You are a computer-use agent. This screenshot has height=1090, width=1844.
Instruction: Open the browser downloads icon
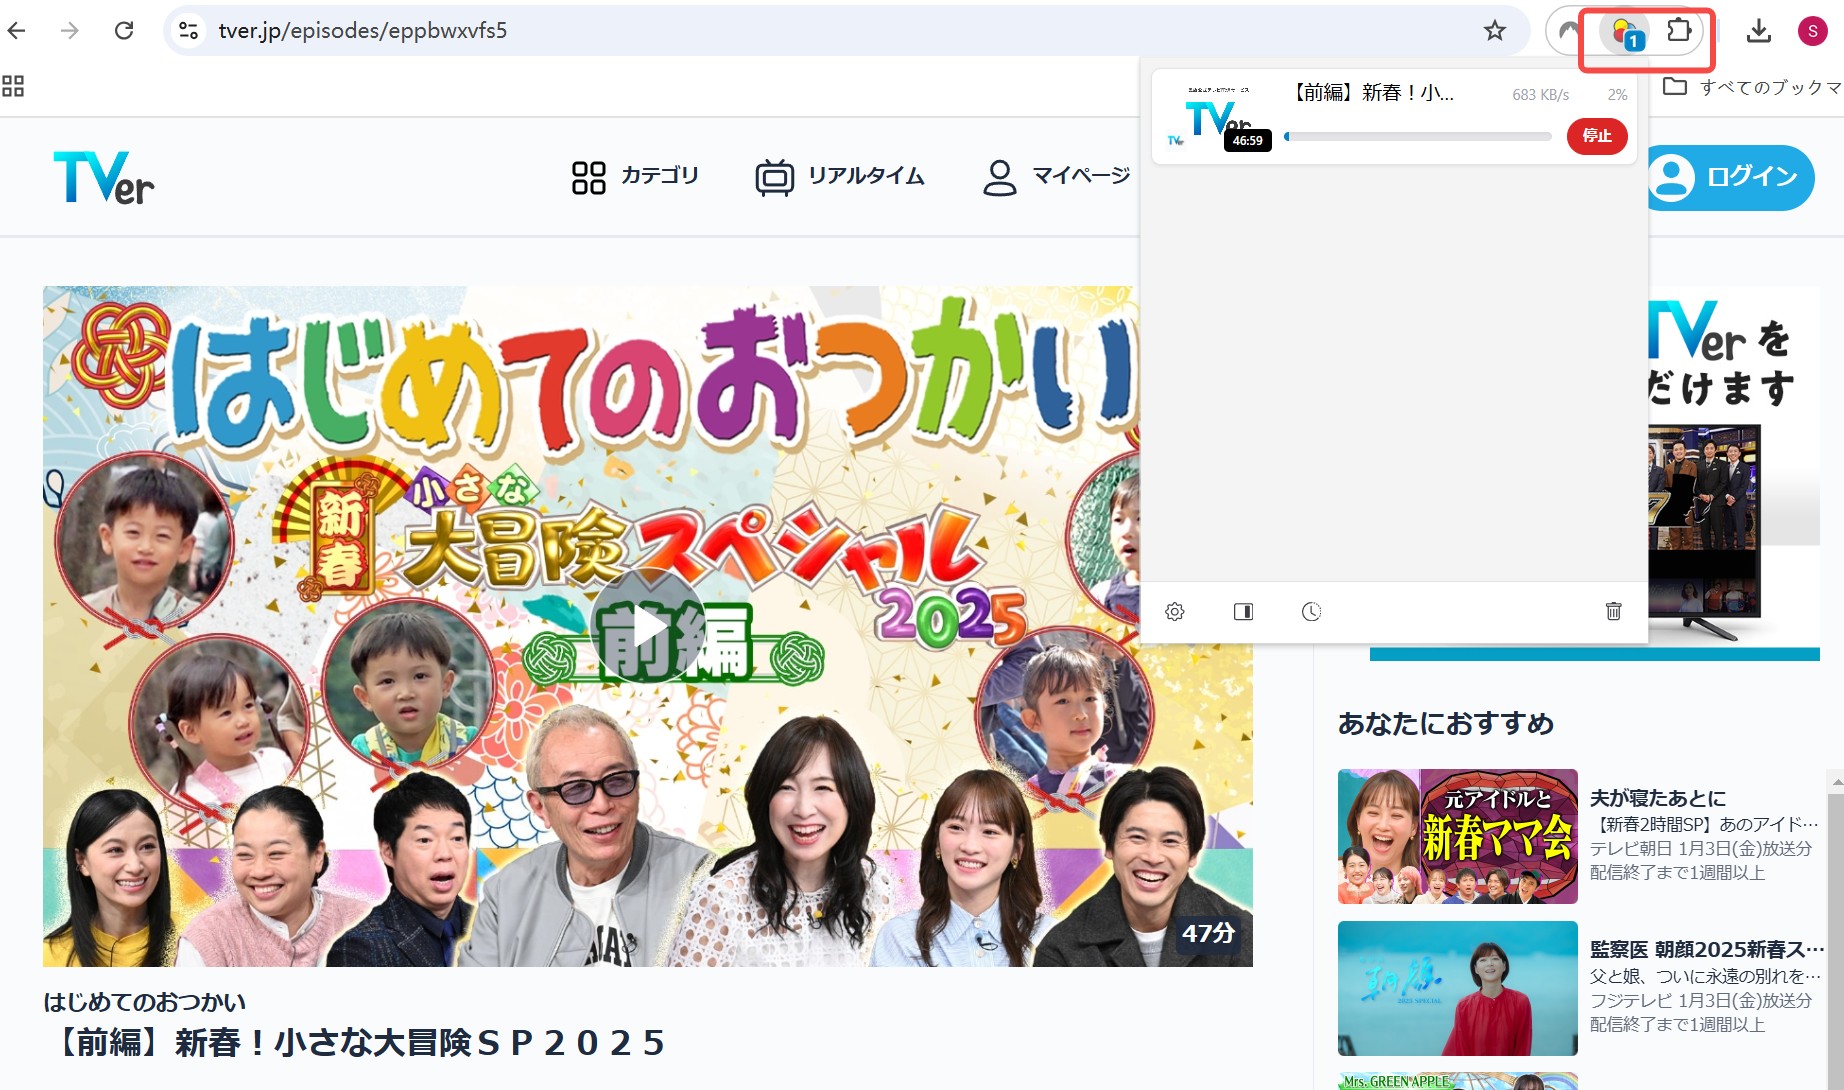coord(1758,31)
